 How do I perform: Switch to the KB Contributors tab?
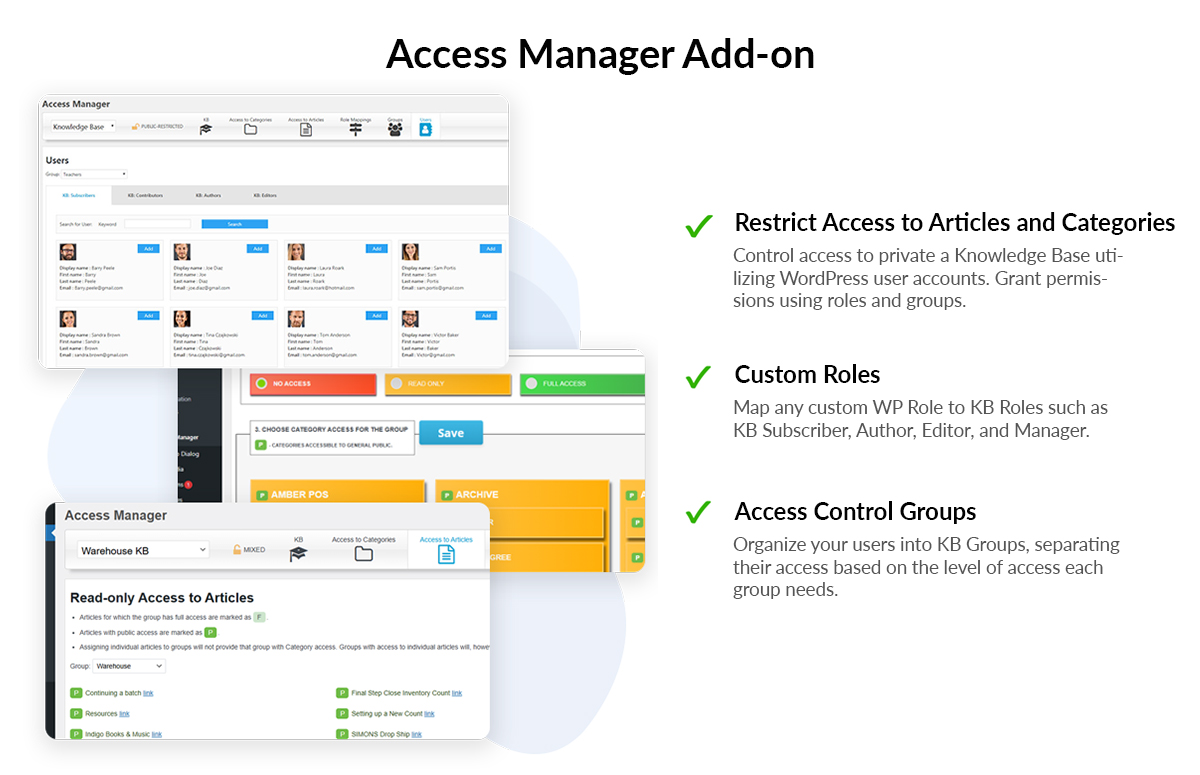(145, 196)
